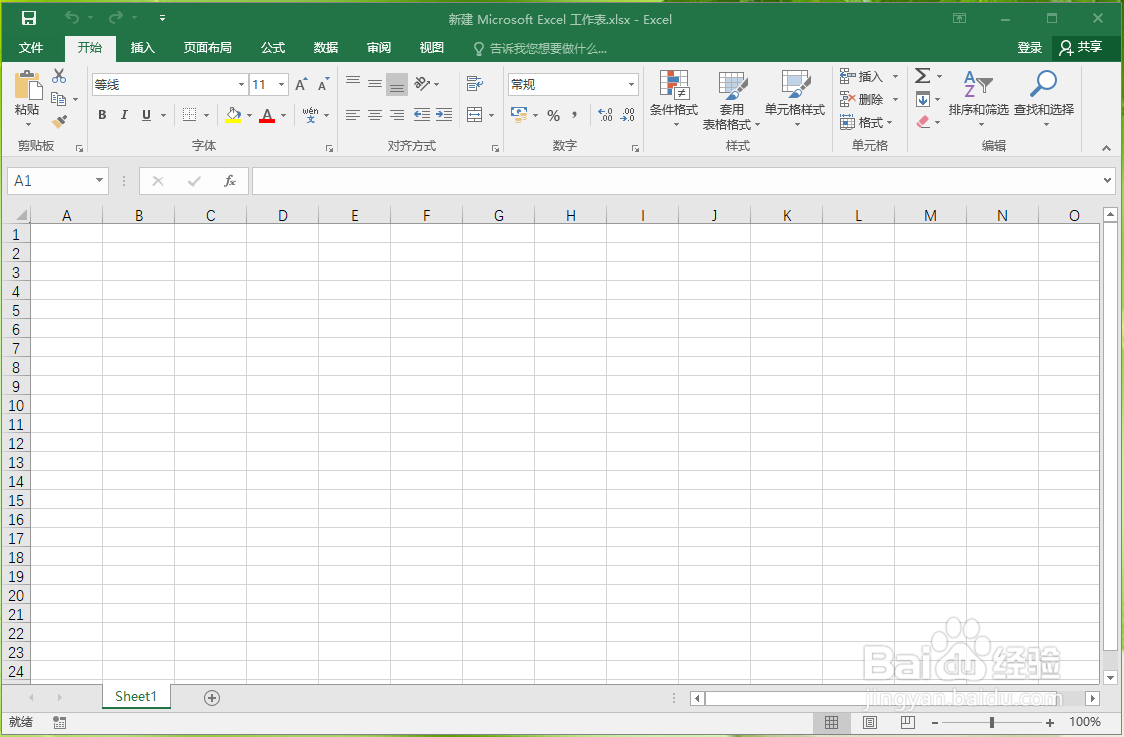
Task: Click inside the formula bar
Action: point(600,181)
